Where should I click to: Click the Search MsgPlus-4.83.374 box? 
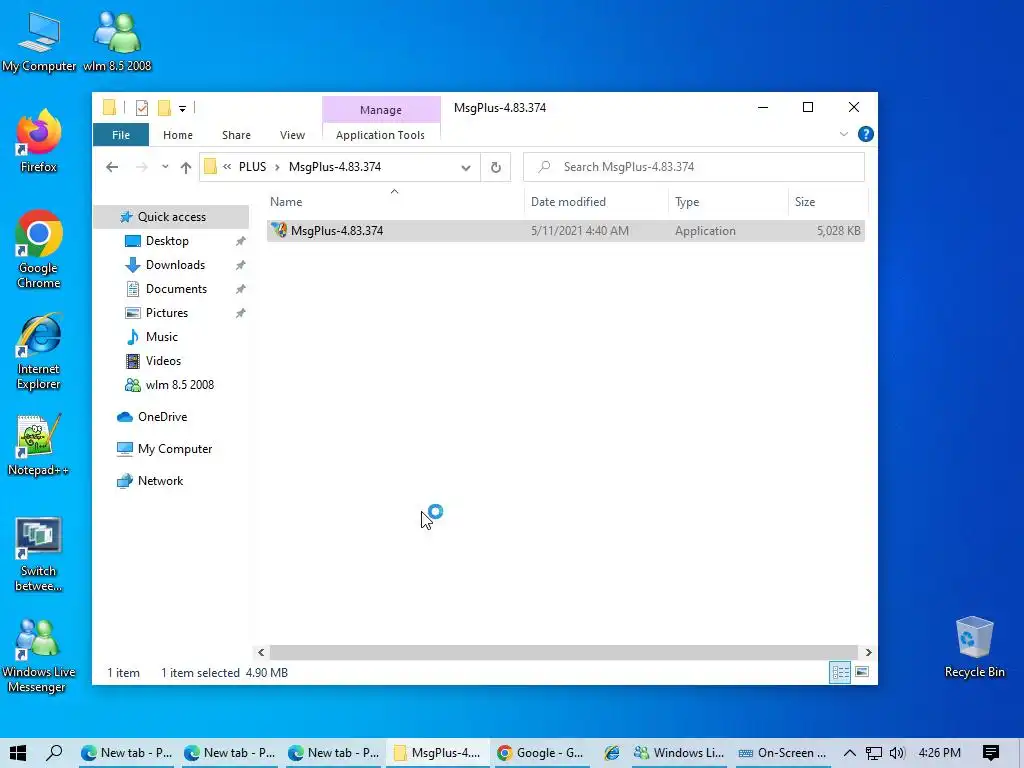[x=694, y=167]
